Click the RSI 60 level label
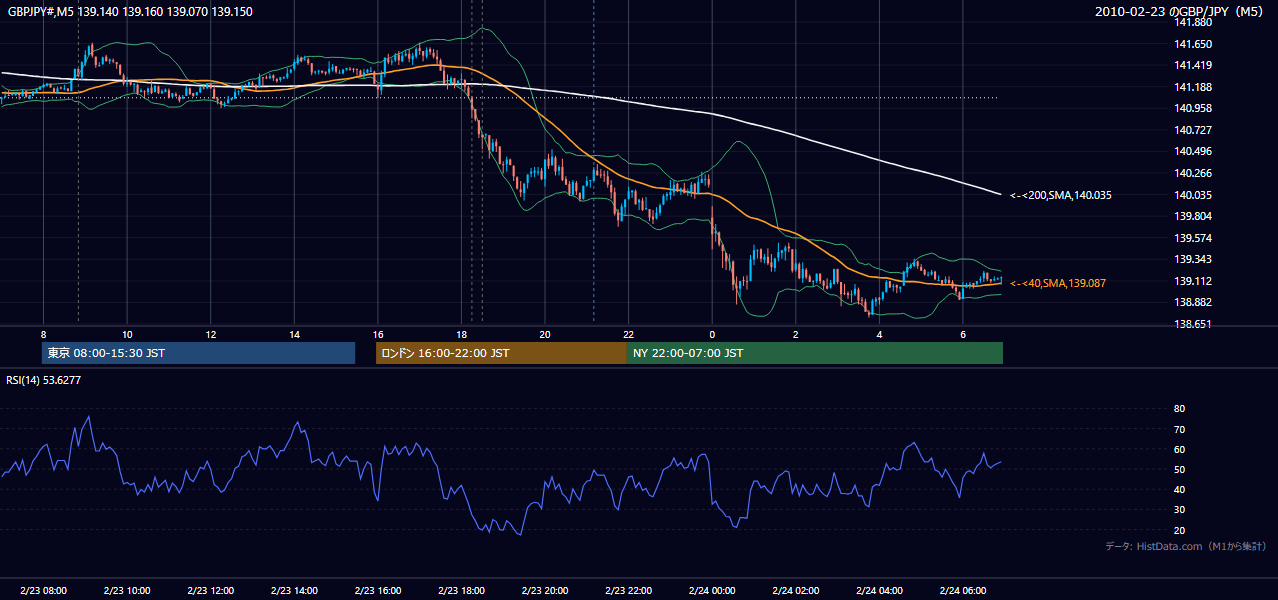 pos(1179,449)
